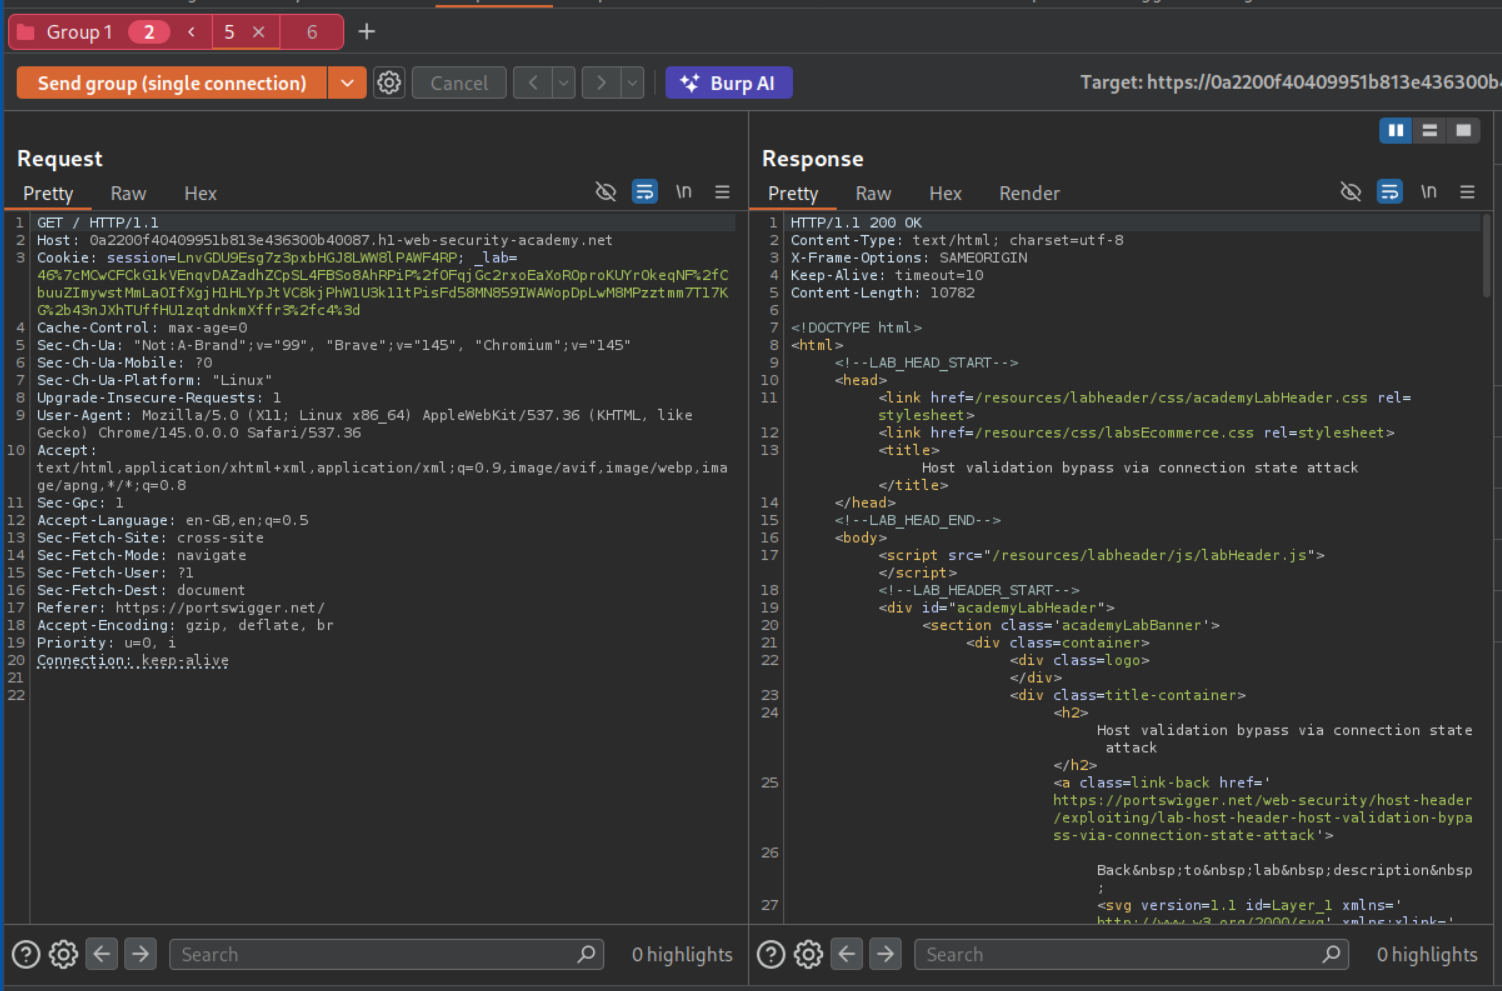
Task: Toggle line wrap in Response panel
Action: [x=1389, y=192]
